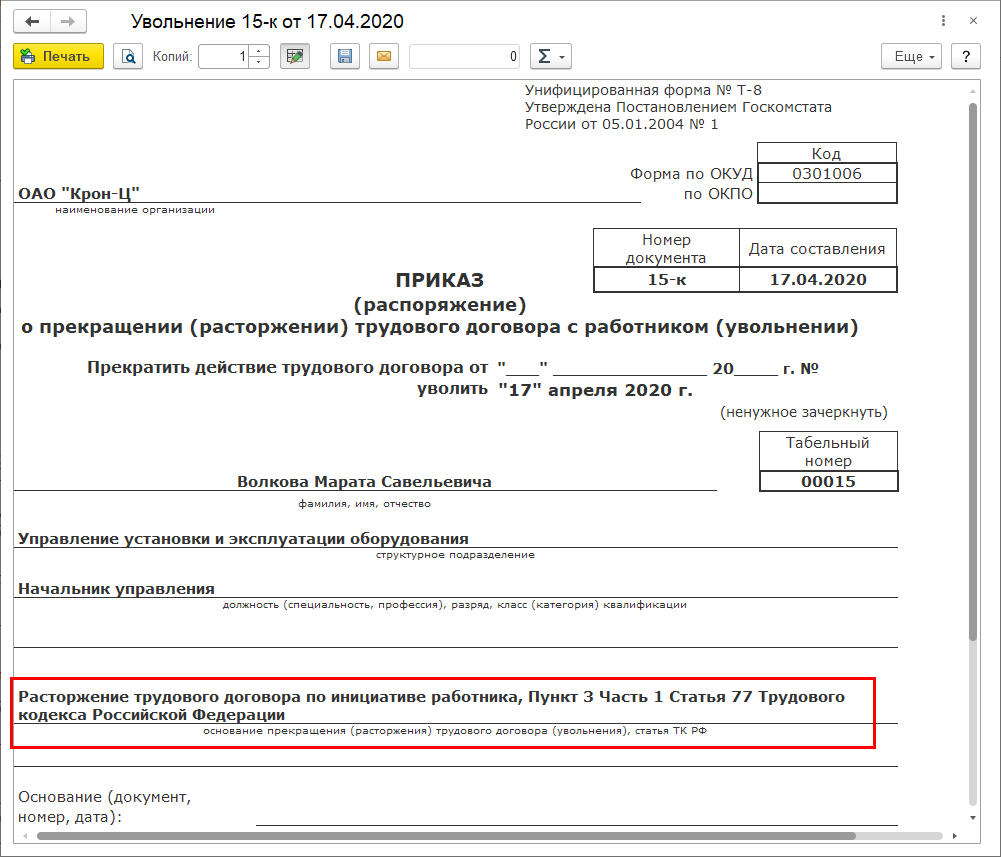Screen dimensions: 1001x857
Task: Toggle edit mode for the print form
Action: 295,56
